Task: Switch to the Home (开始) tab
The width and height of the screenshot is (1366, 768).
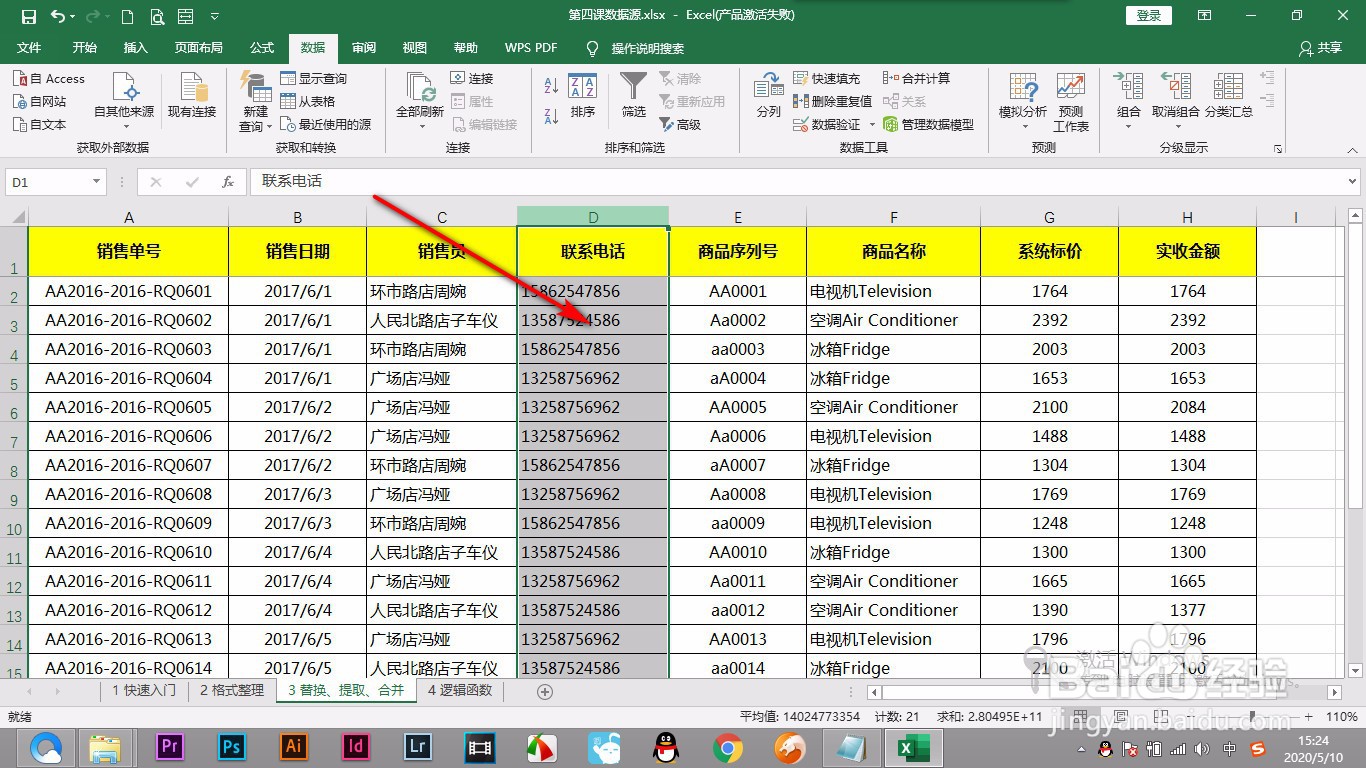Action: tap(85, 48)
